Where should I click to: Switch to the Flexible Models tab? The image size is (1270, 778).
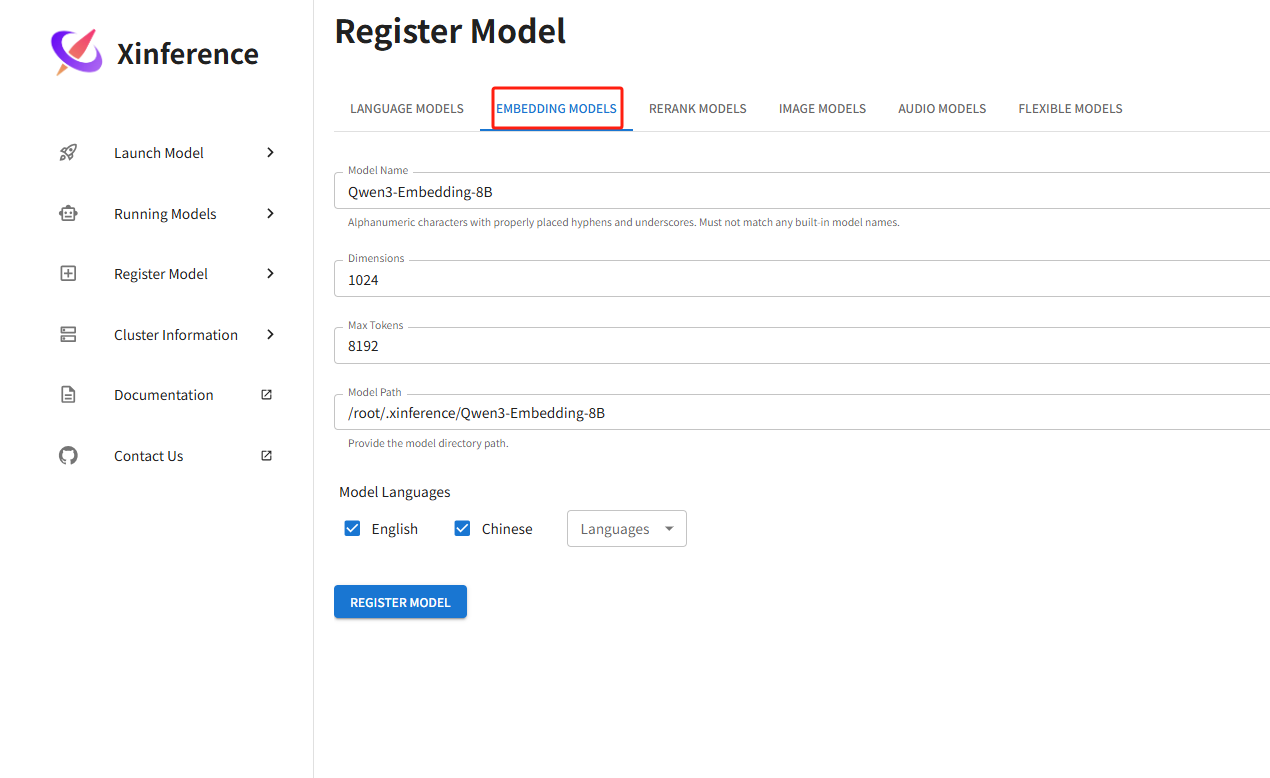(1070, 108)
